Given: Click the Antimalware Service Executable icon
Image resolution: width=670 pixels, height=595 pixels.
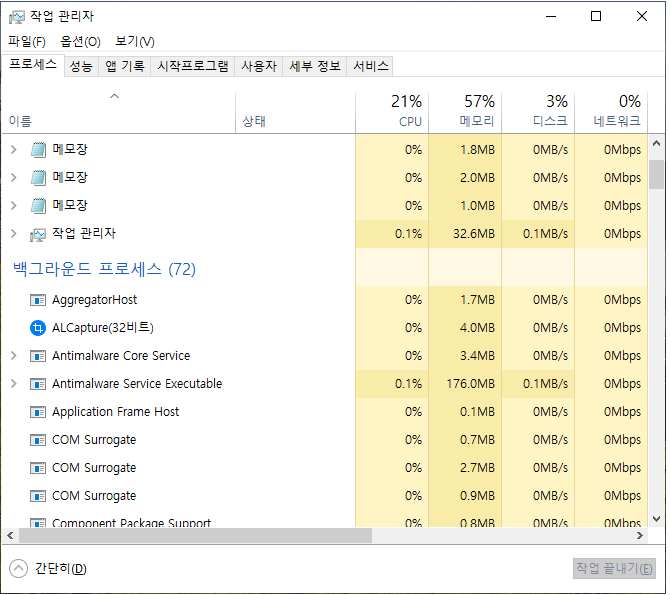Looking at the screenshot, I should [x=38, y=384].
